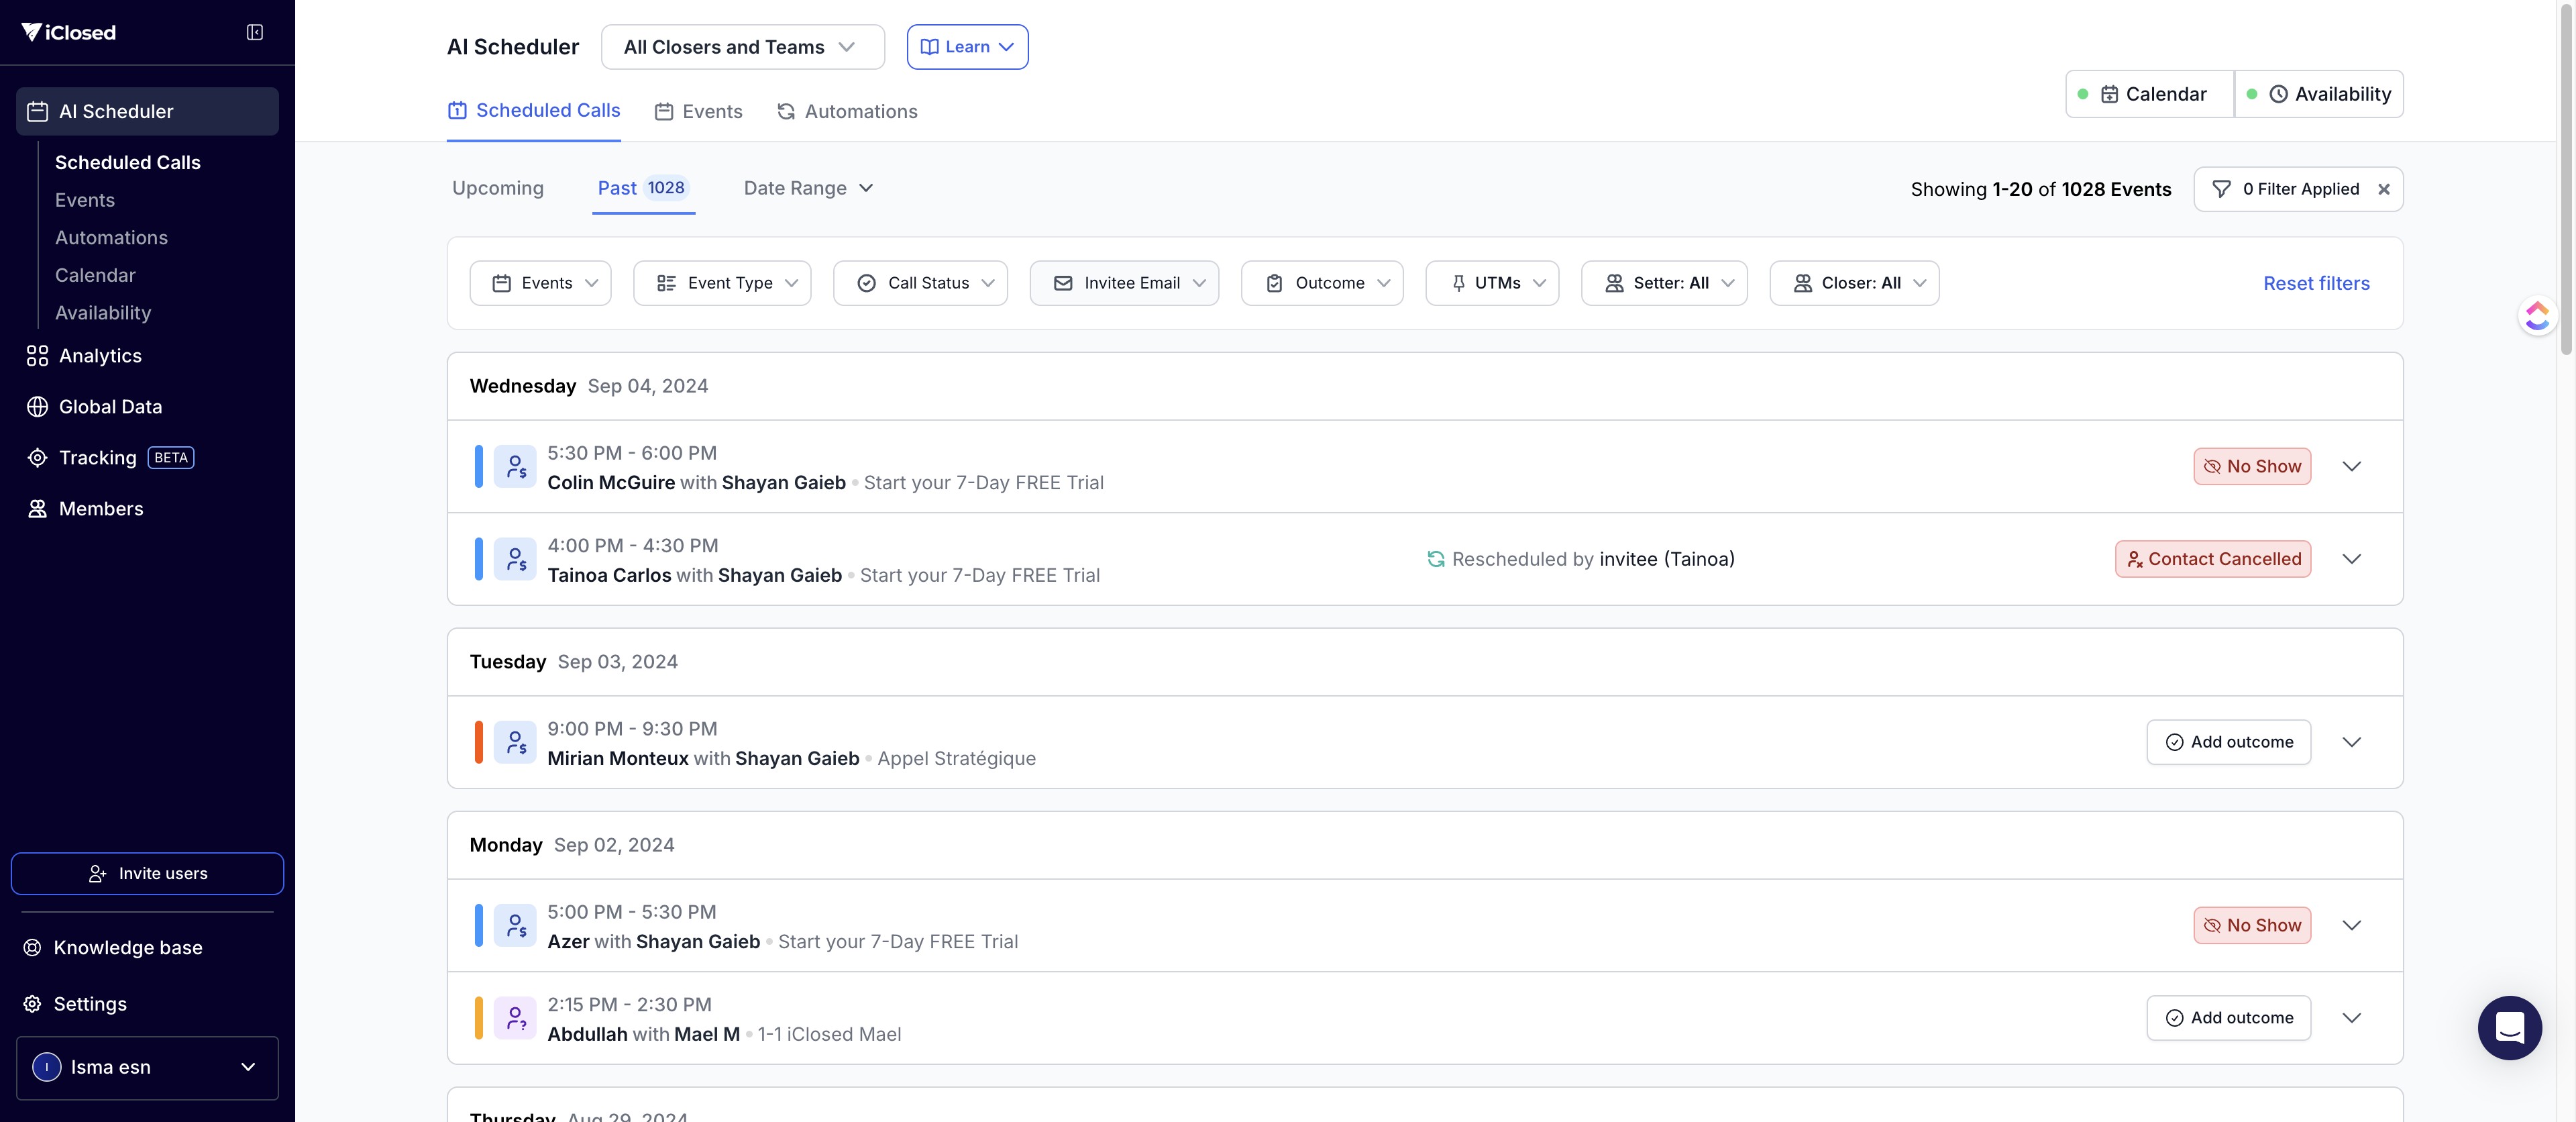Switch to the Upcoming tab
The image size is (2576, 1122).
coord(498,188)
